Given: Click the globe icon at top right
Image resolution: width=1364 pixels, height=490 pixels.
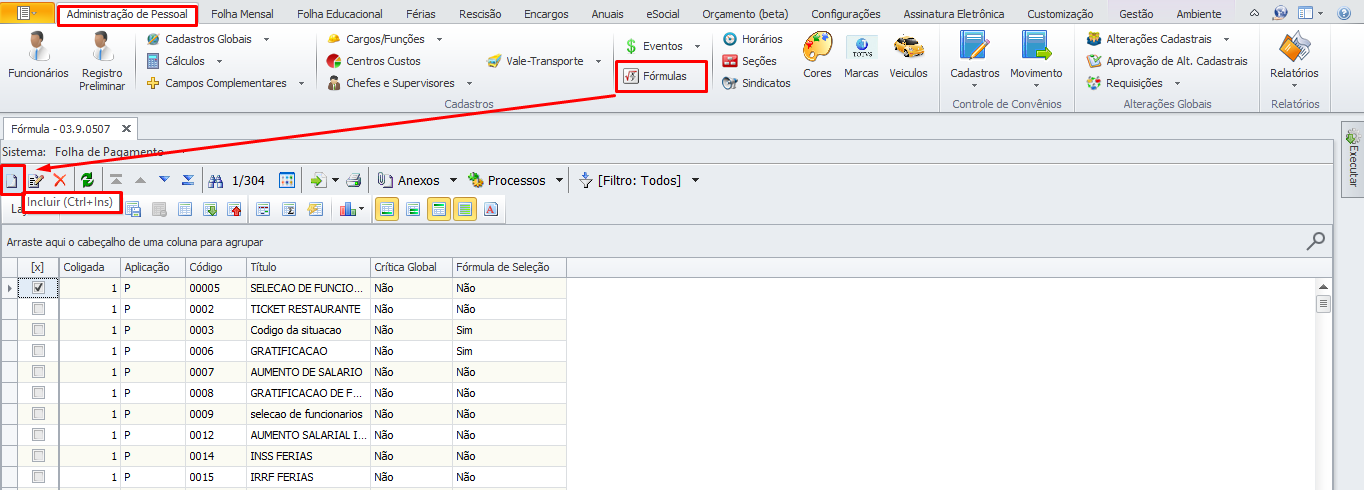Looking at the screenshot, I should click(1281, 13).
